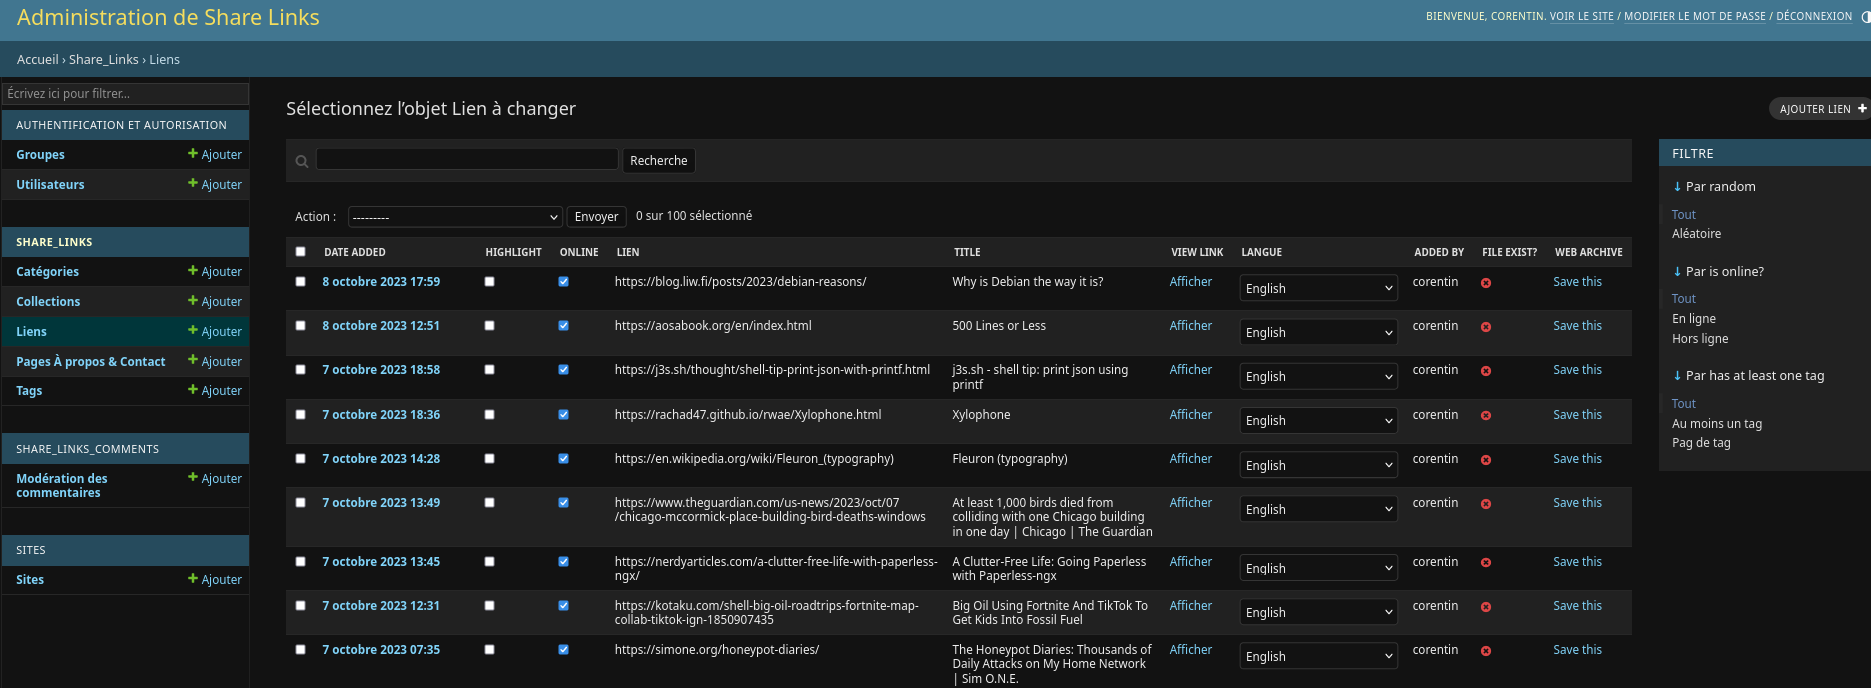Add a new Collections entry
Image resolution: width=1871 pixels, height=688 pixels.
[215, 302]
